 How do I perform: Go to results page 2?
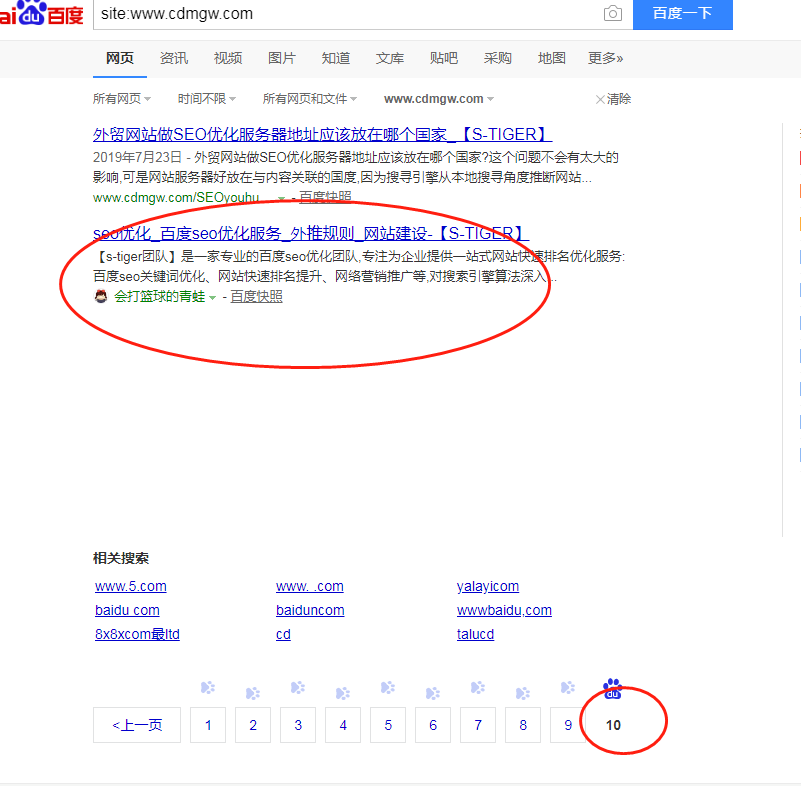[x=253, y=725]
